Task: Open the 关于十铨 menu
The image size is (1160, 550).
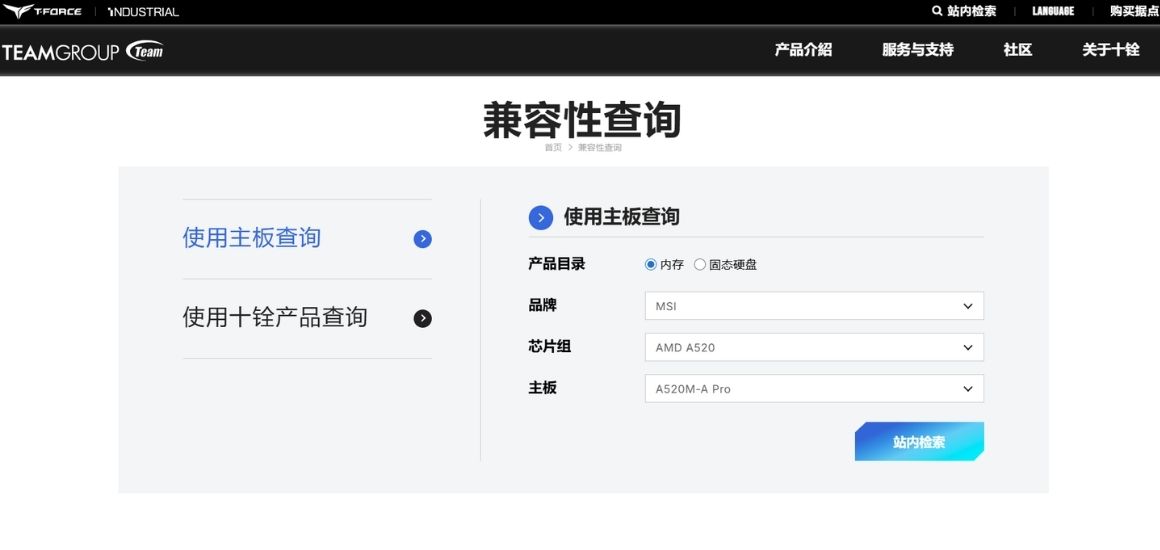Action: (1110, 50)
